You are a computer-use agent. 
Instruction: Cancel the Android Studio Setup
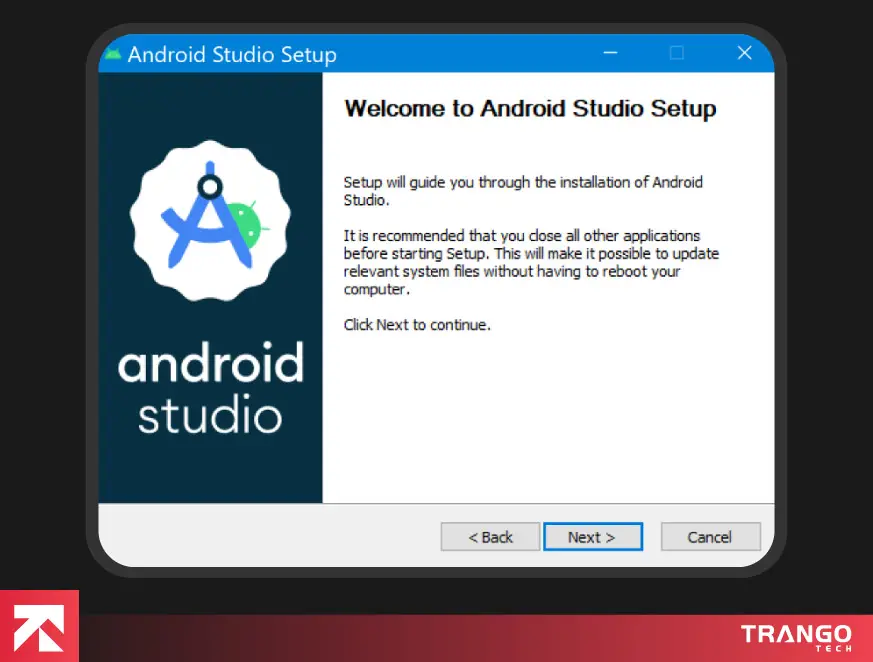pos(710,537)
